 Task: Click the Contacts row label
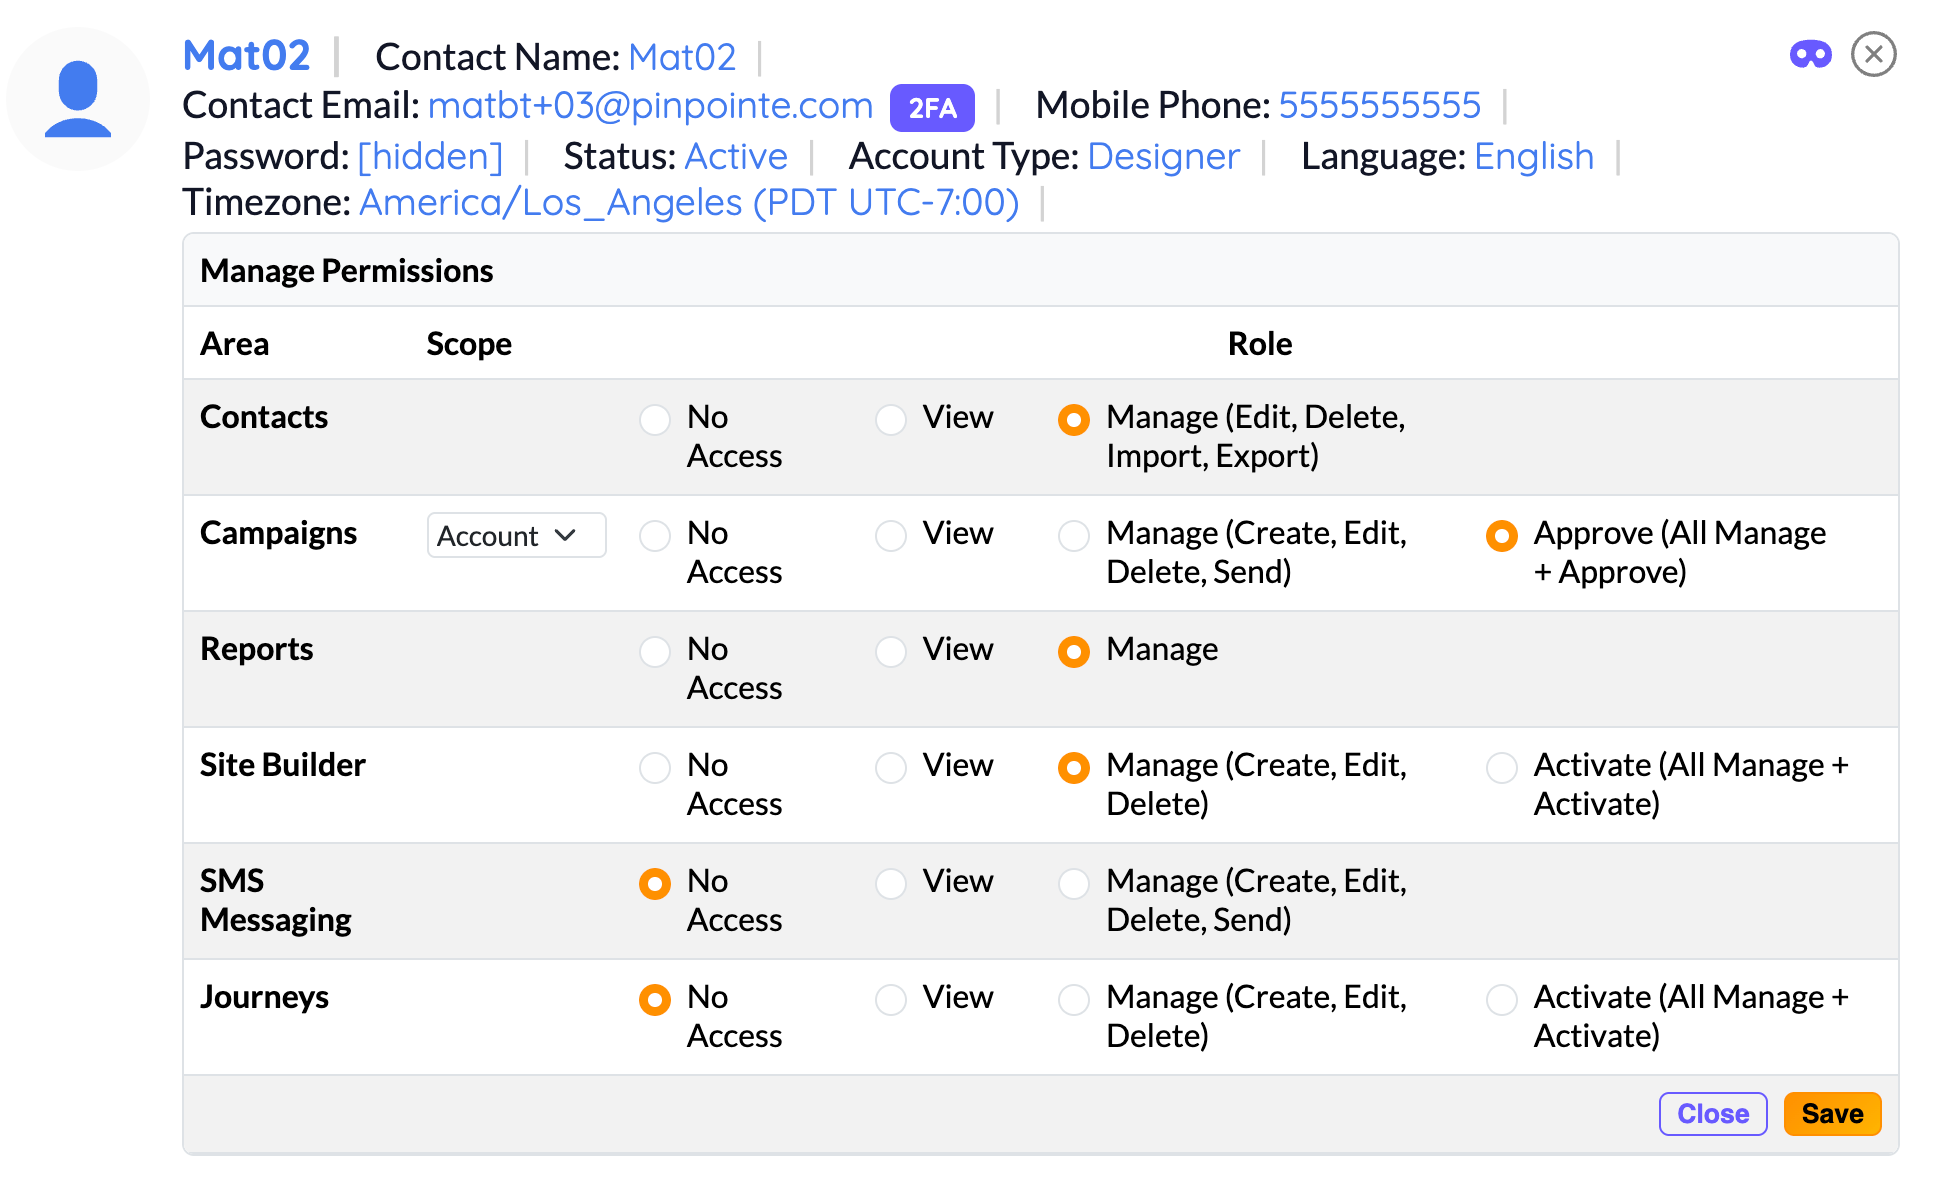coord(264,417)
